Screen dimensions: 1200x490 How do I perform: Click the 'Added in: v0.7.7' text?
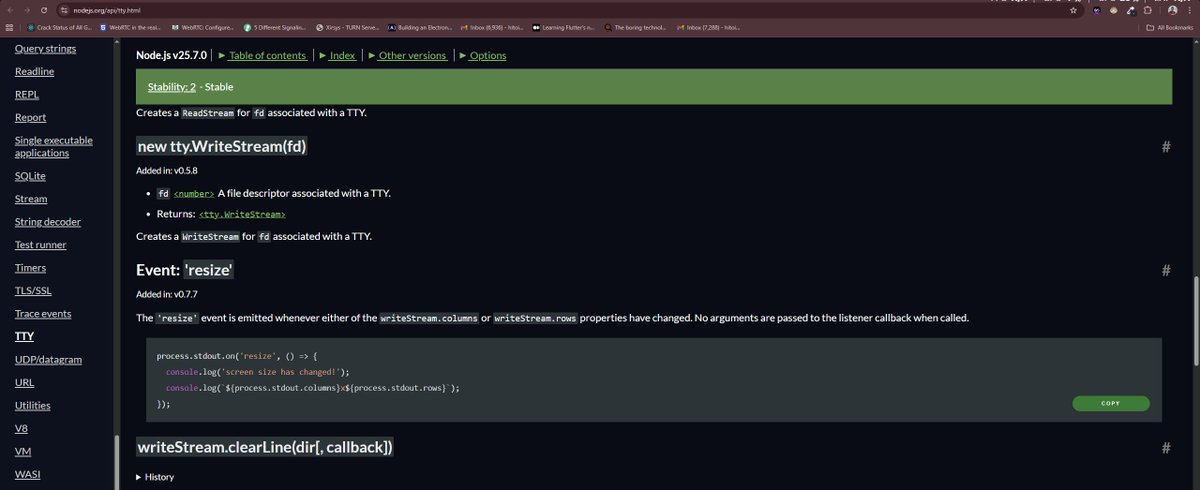click(x=167, y=294)
